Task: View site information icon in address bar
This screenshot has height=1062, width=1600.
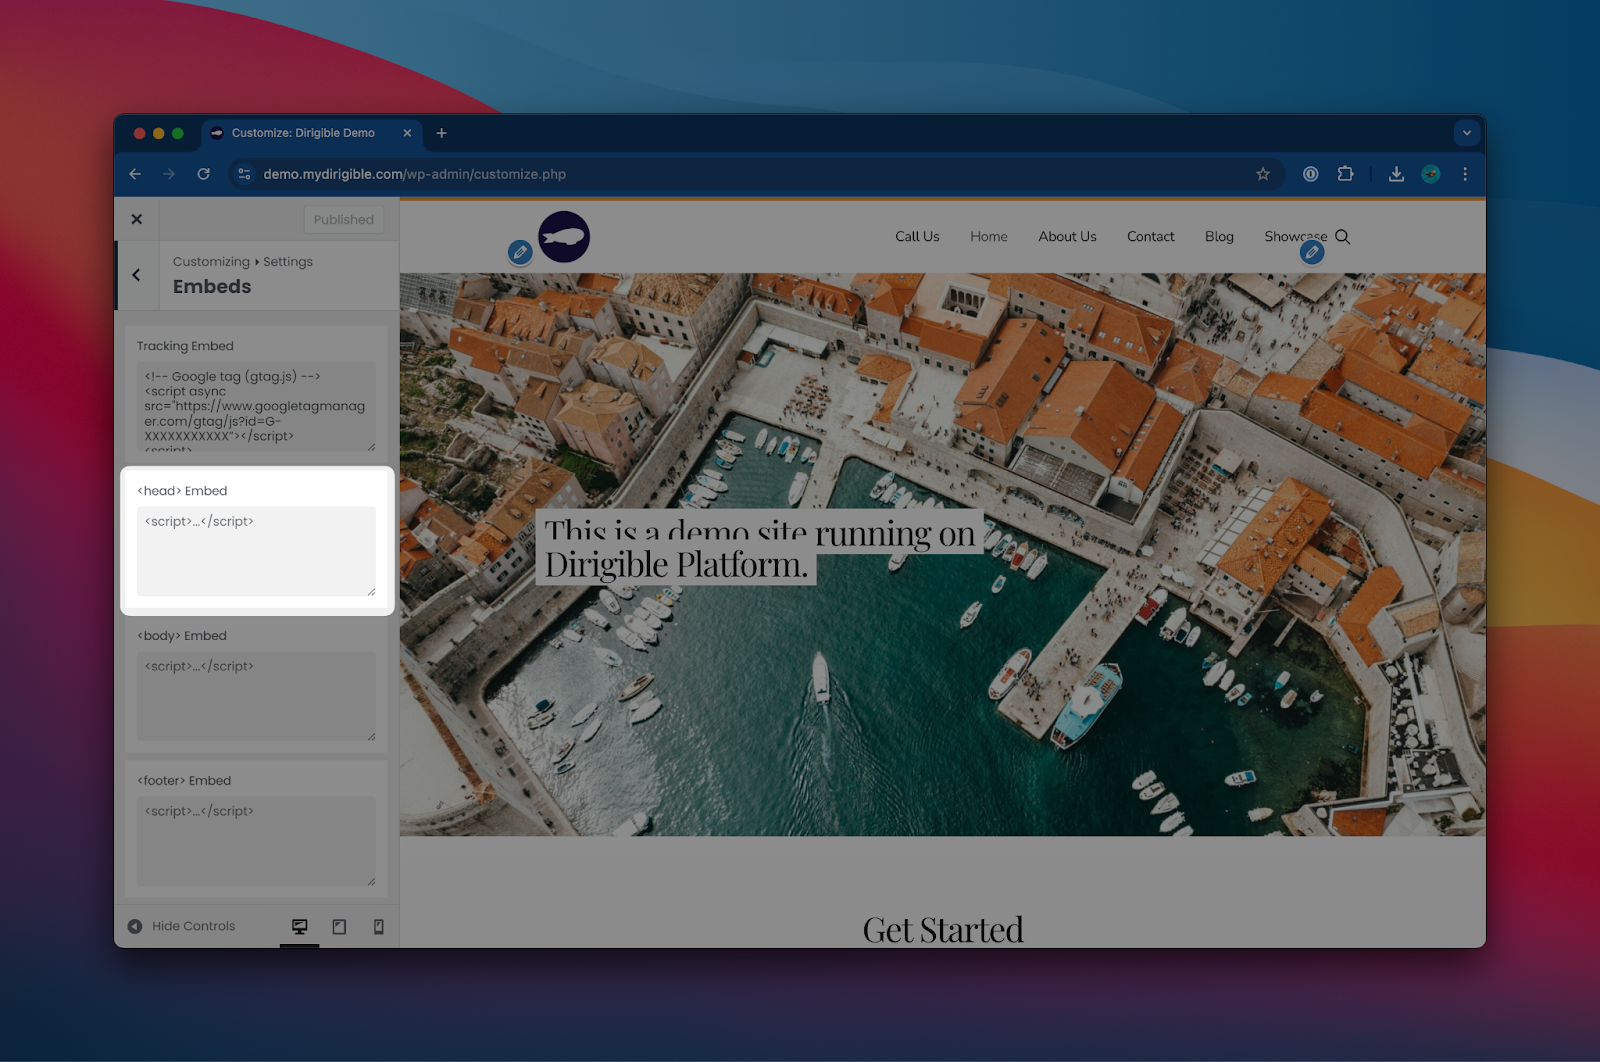Action: tap(244, 174)
